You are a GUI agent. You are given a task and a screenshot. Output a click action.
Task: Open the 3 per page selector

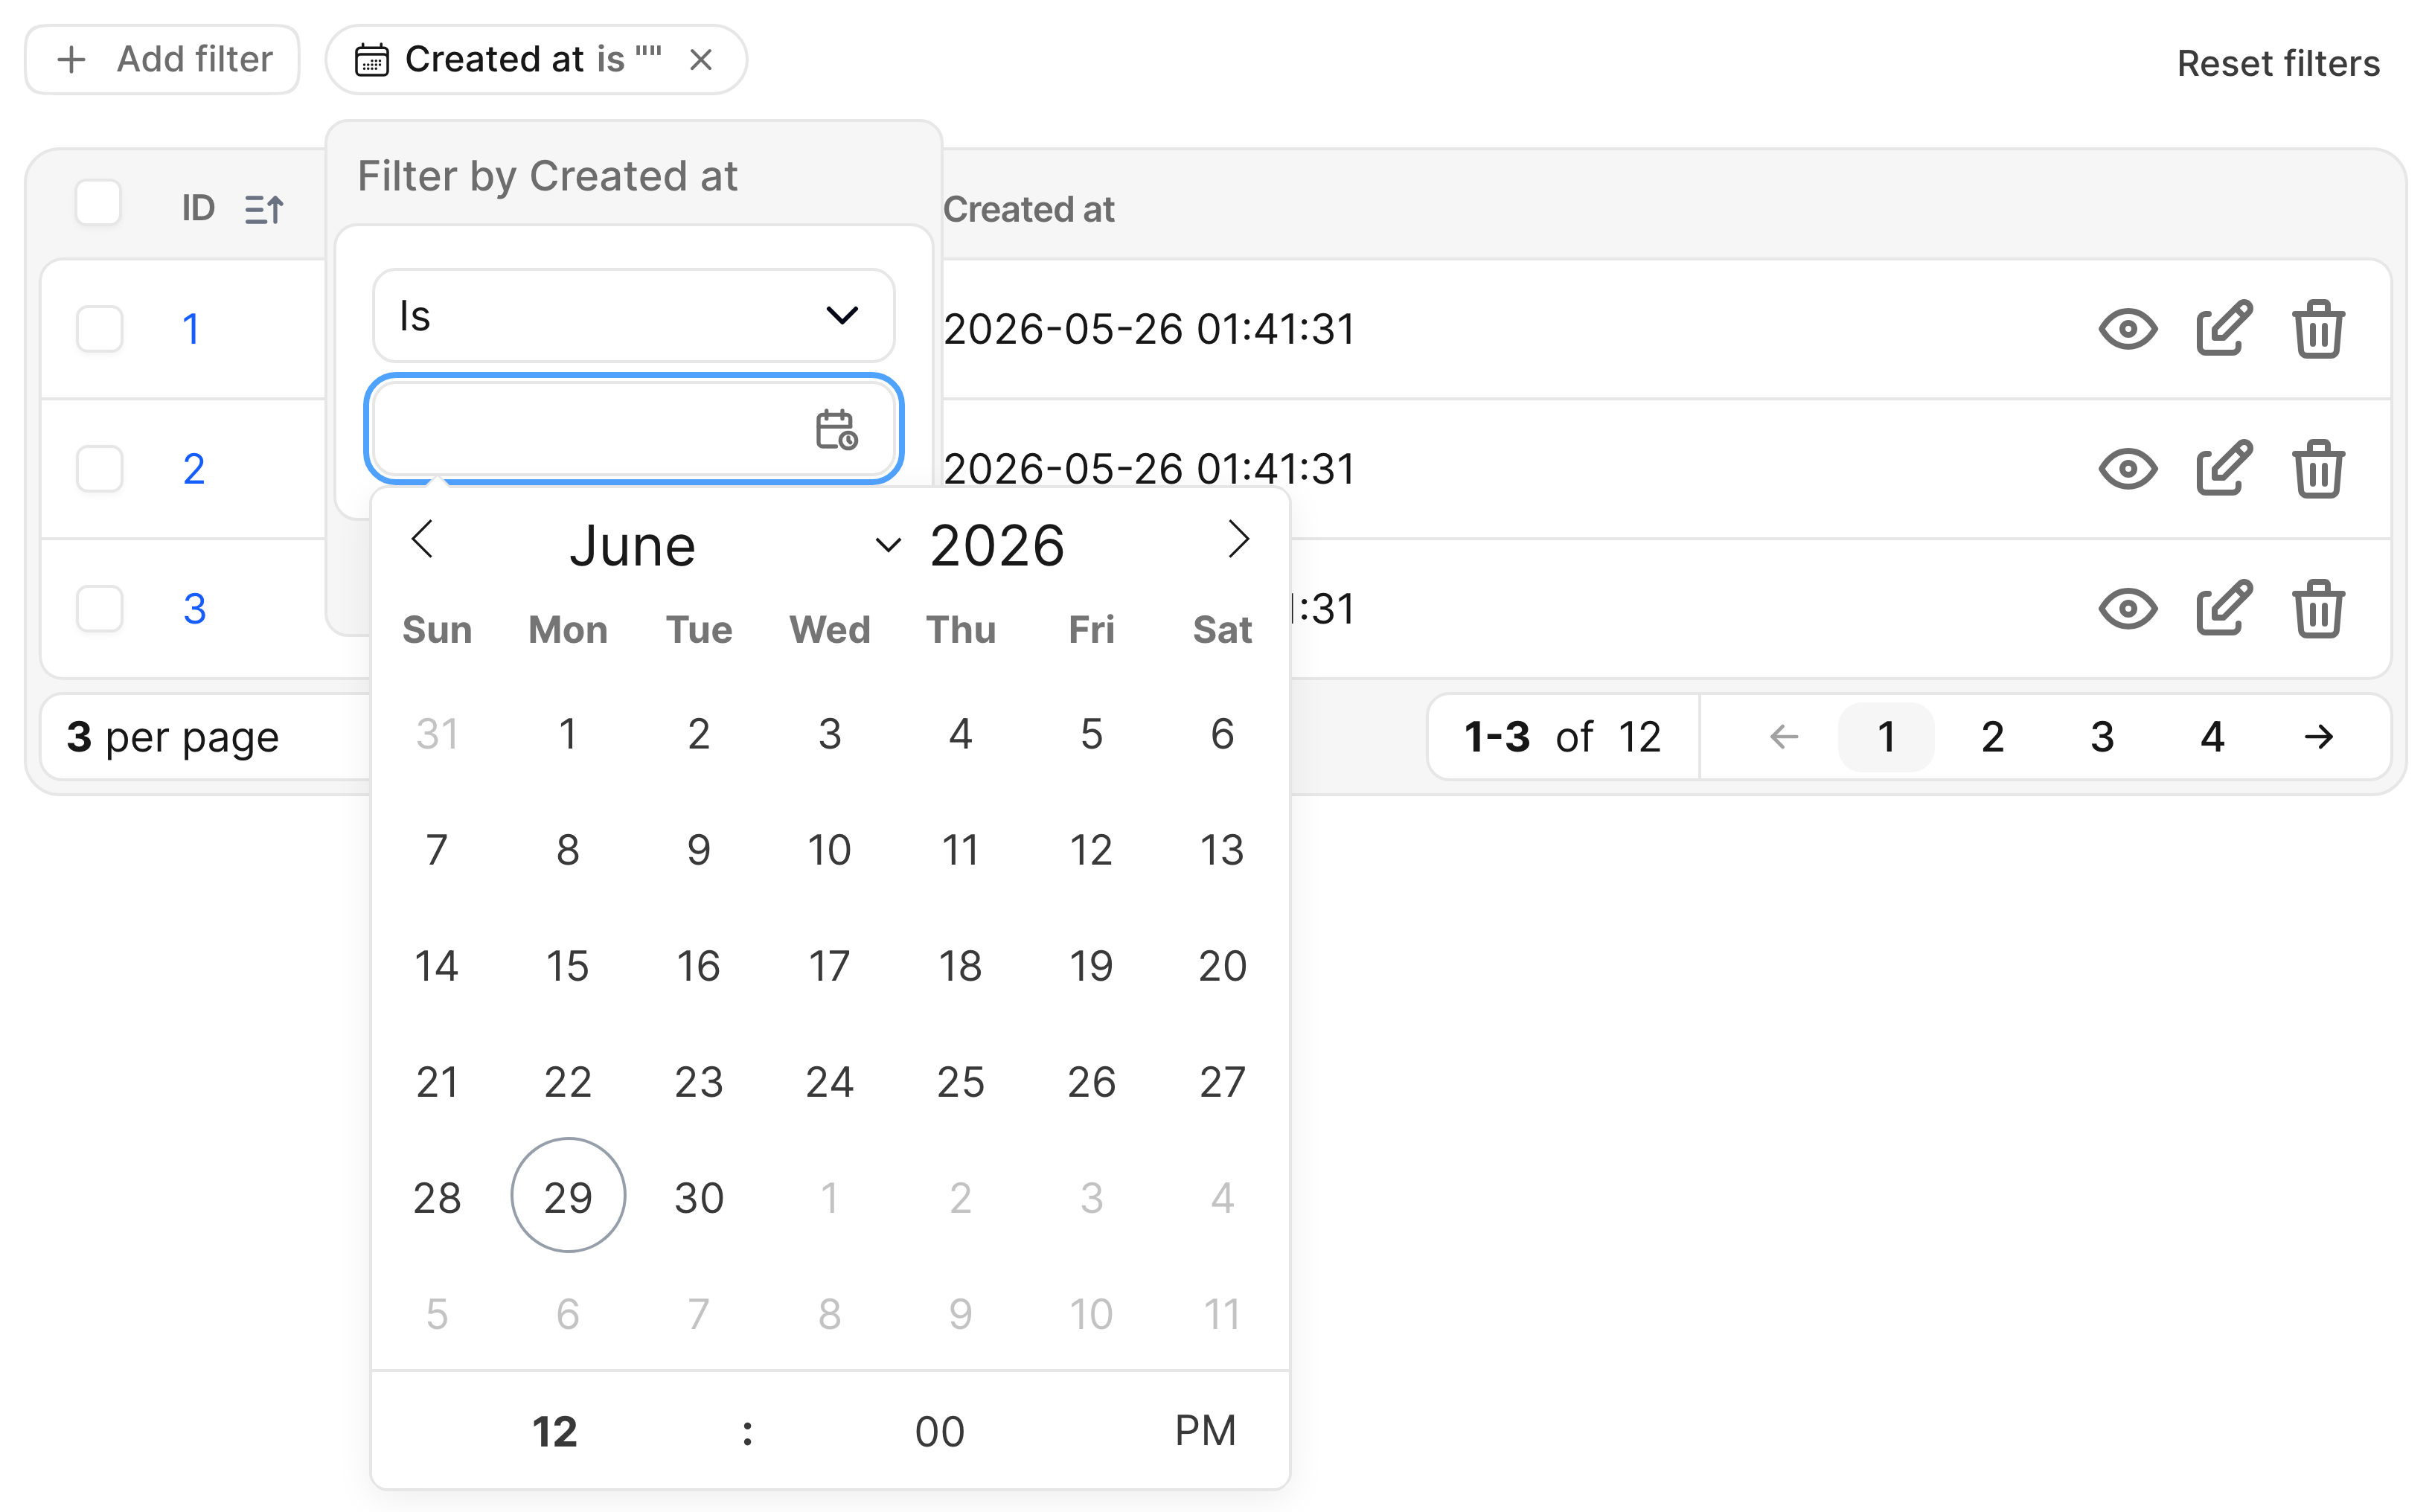click(x=173, y=737)
